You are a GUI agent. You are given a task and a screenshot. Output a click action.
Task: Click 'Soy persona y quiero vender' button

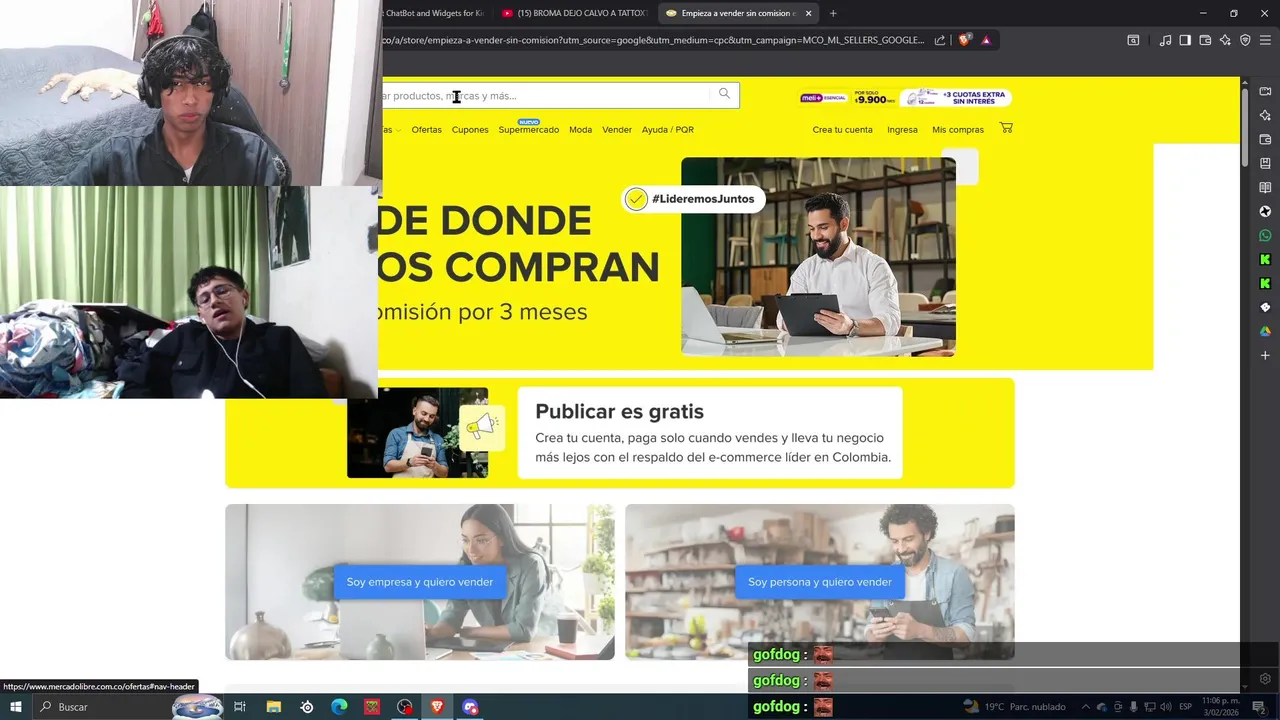(x=820, y=582)
